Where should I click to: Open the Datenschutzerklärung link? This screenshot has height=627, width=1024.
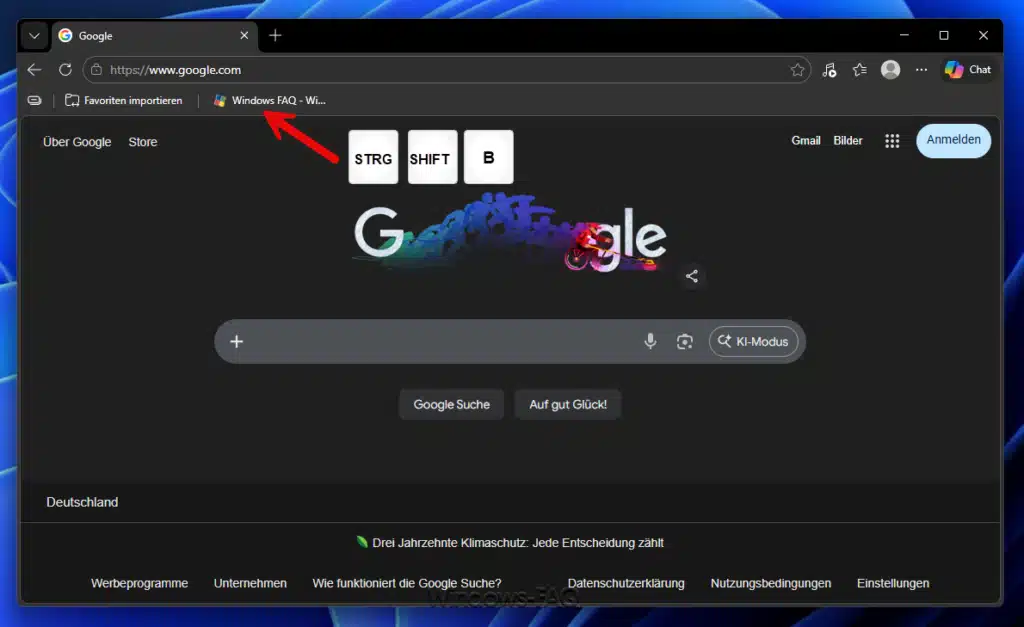click(625, 583)
